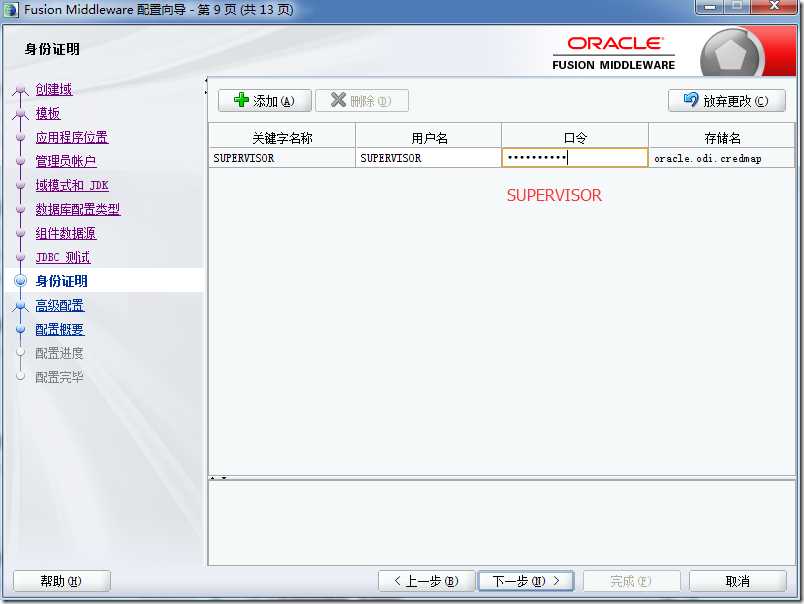This screenshot has width=804, height=604.
Task: Click the 放弃更改 undo arrow icon
Action: point(691,99)
